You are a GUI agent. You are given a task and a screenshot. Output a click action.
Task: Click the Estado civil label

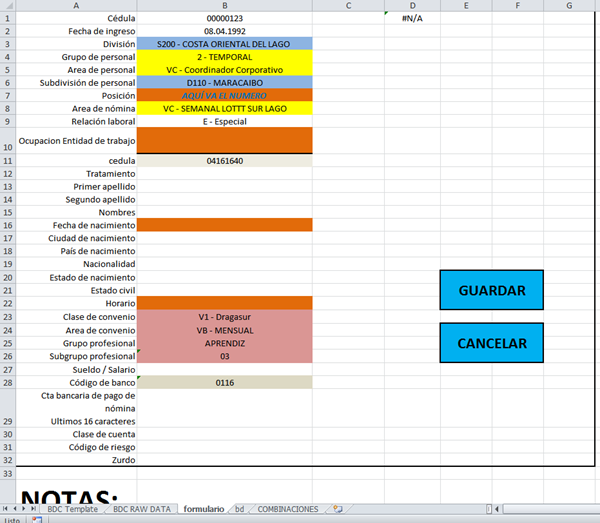click(x=113, y=290)
